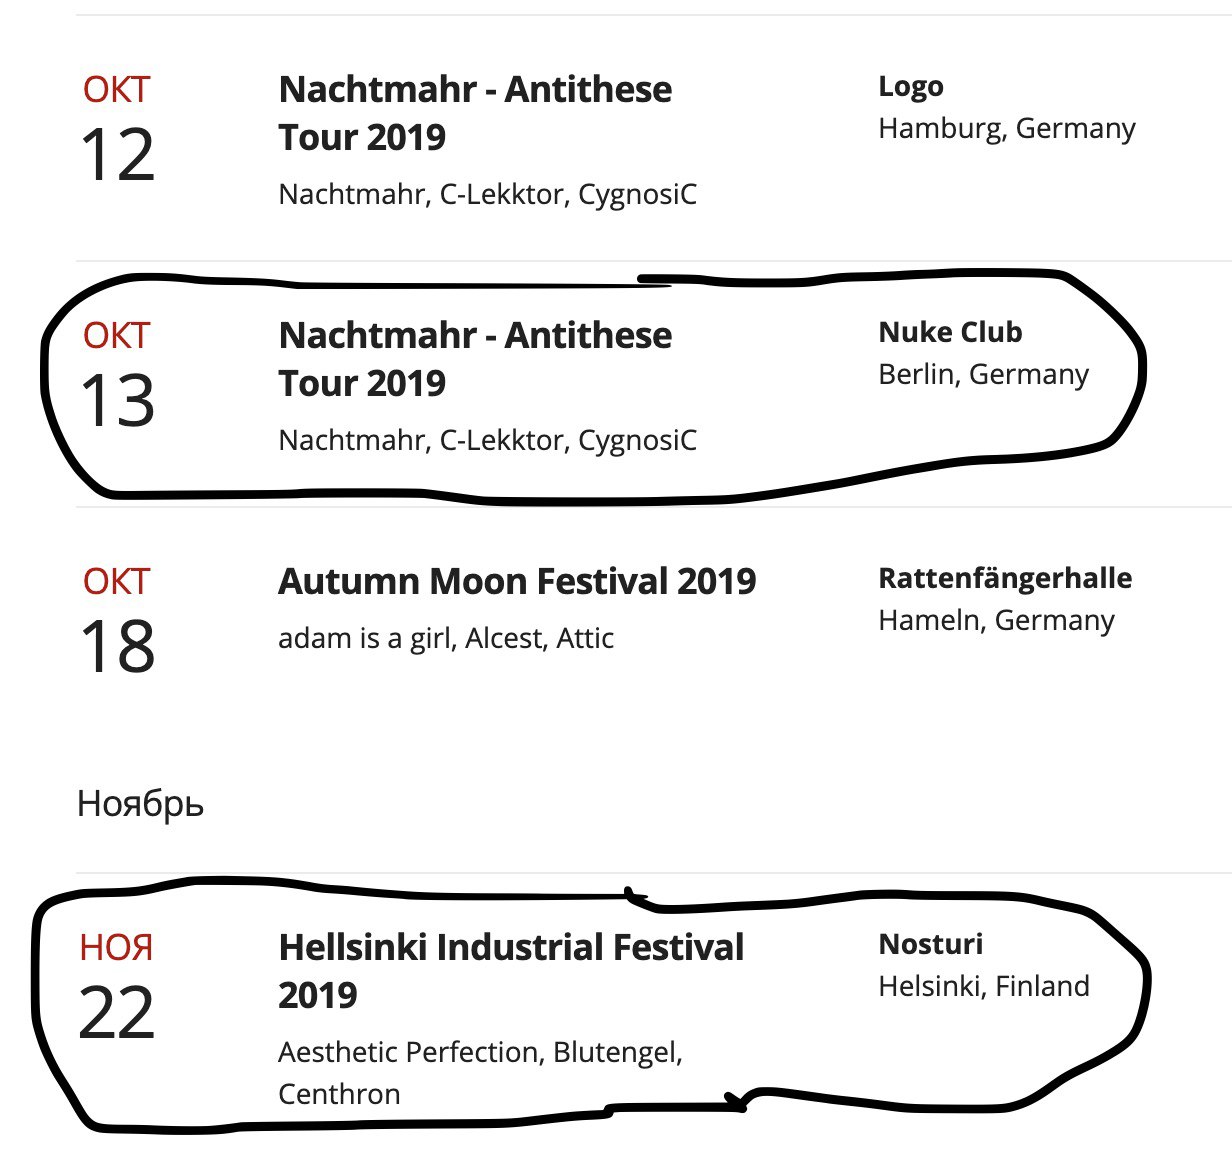The width and height of the screenshot is (1232, 1168).
Task: Click the ОКТ 18 date block
Action: pyautogui.click(x=117, y=622)
